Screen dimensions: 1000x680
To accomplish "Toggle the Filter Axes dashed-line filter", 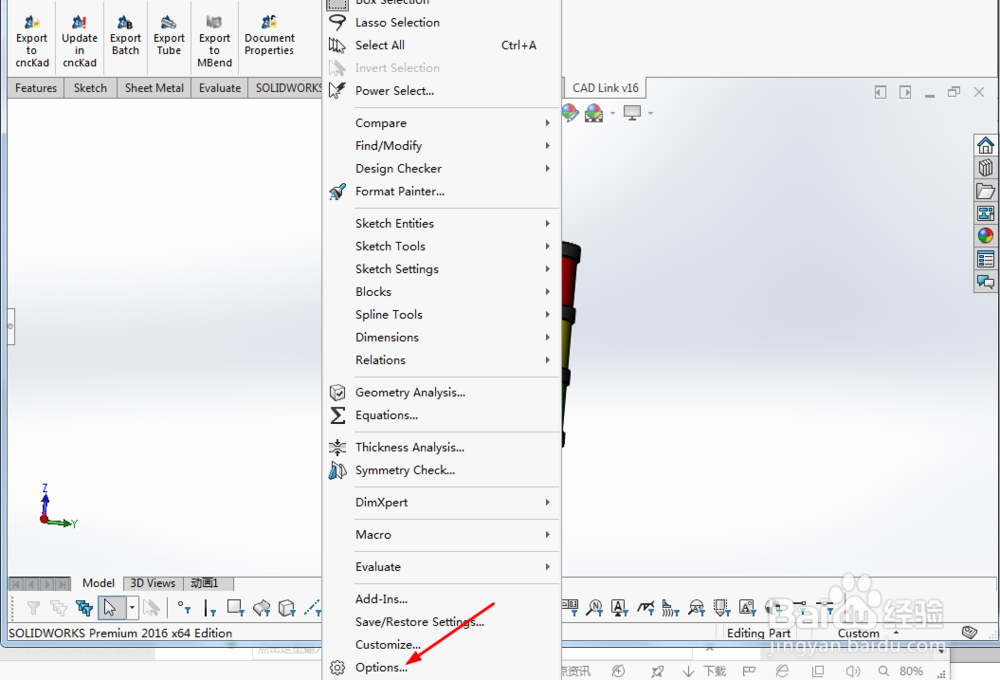I will [x=312, y=608].
